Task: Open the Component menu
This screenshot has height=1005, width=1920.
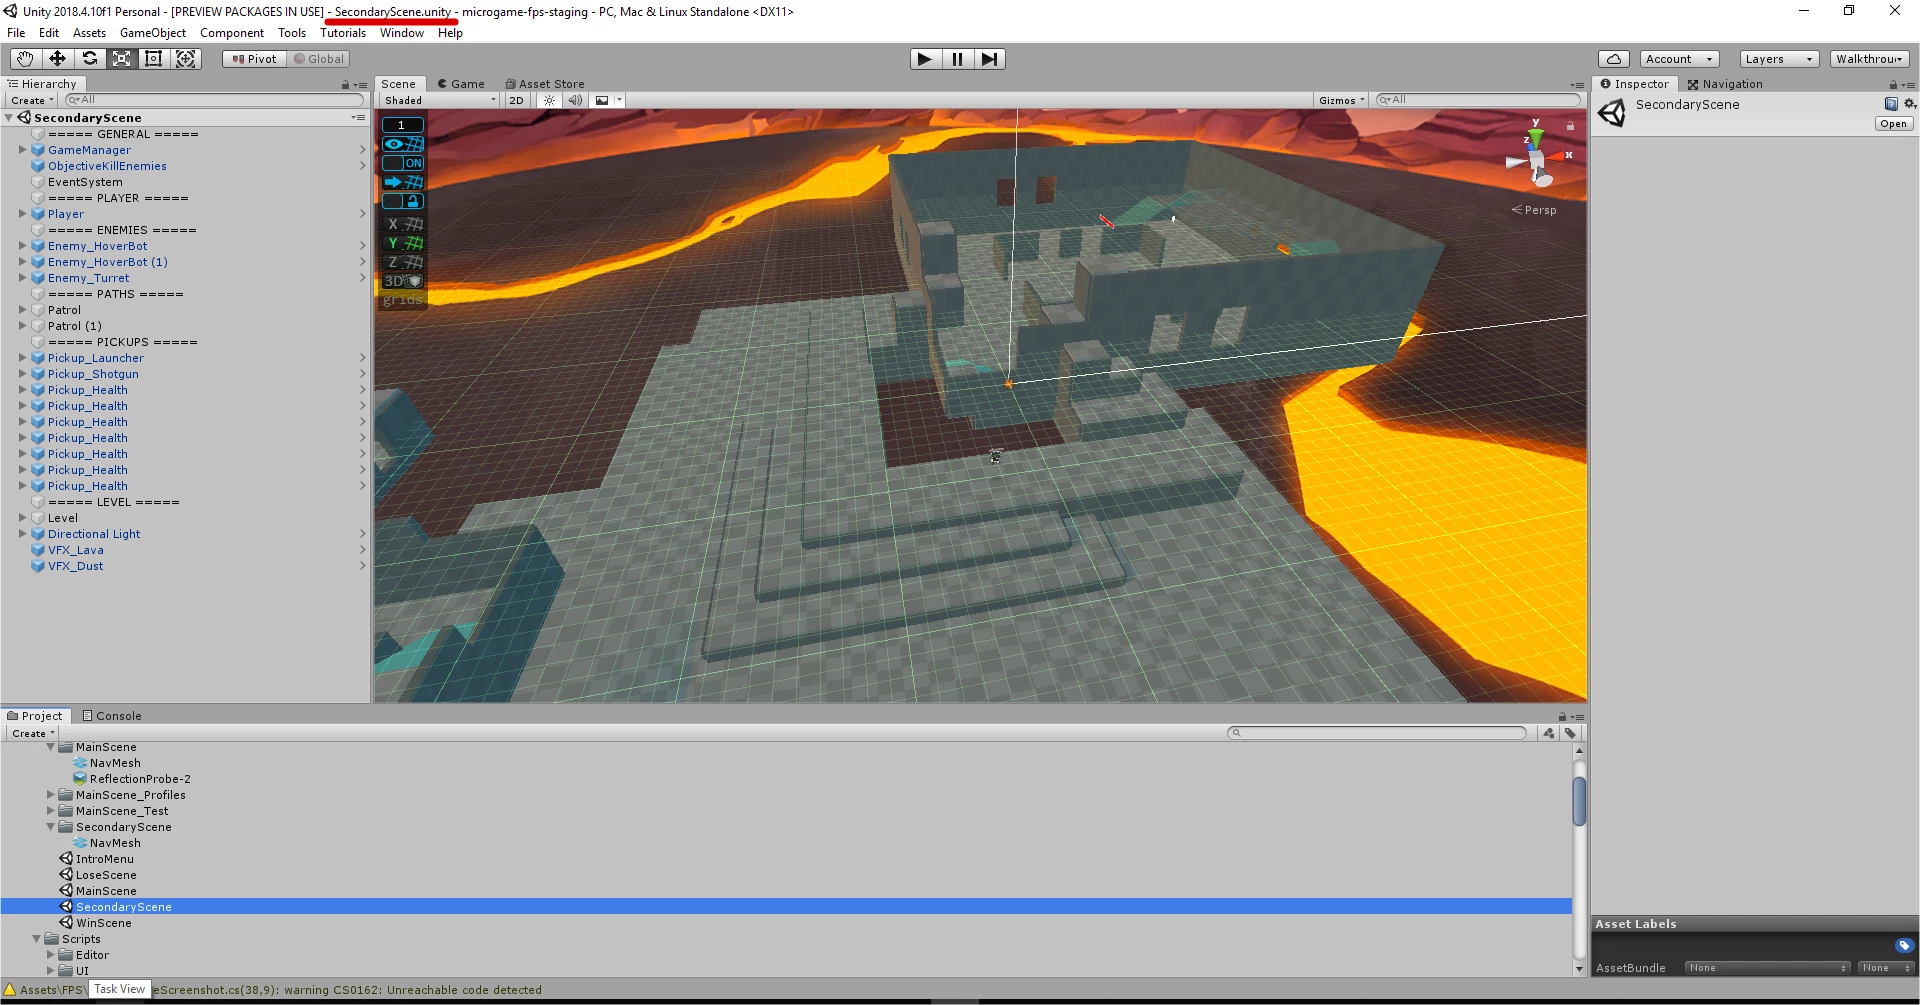Action: [232, 33]
